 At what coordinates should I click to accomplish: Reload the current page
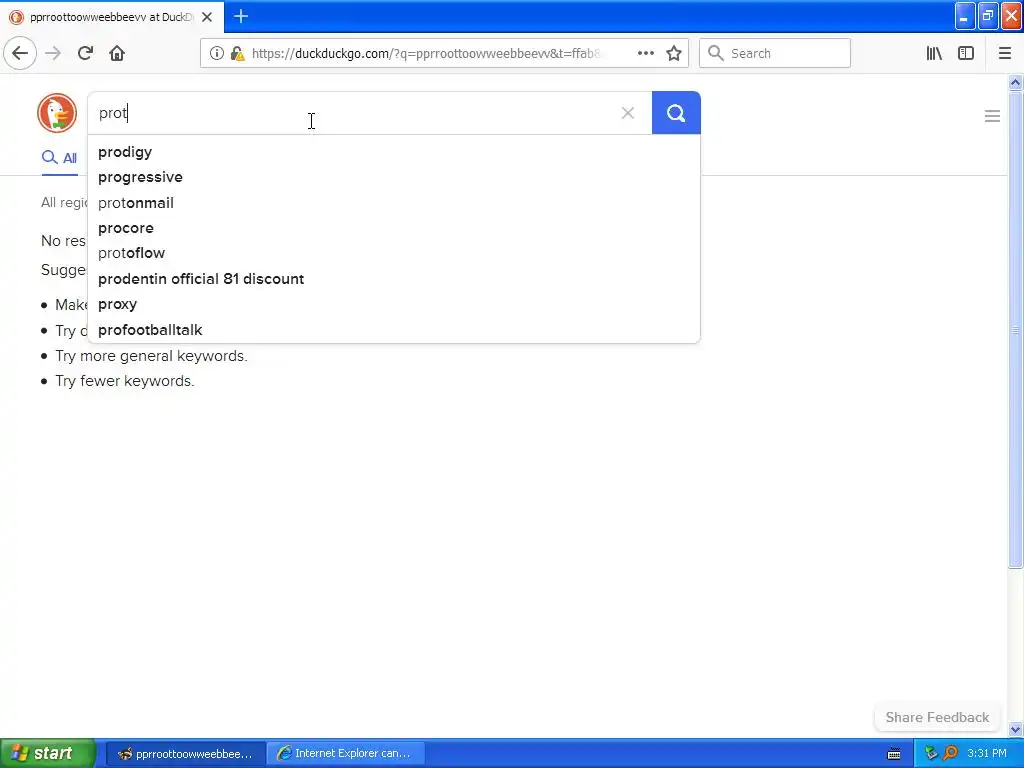click(85, 54)
